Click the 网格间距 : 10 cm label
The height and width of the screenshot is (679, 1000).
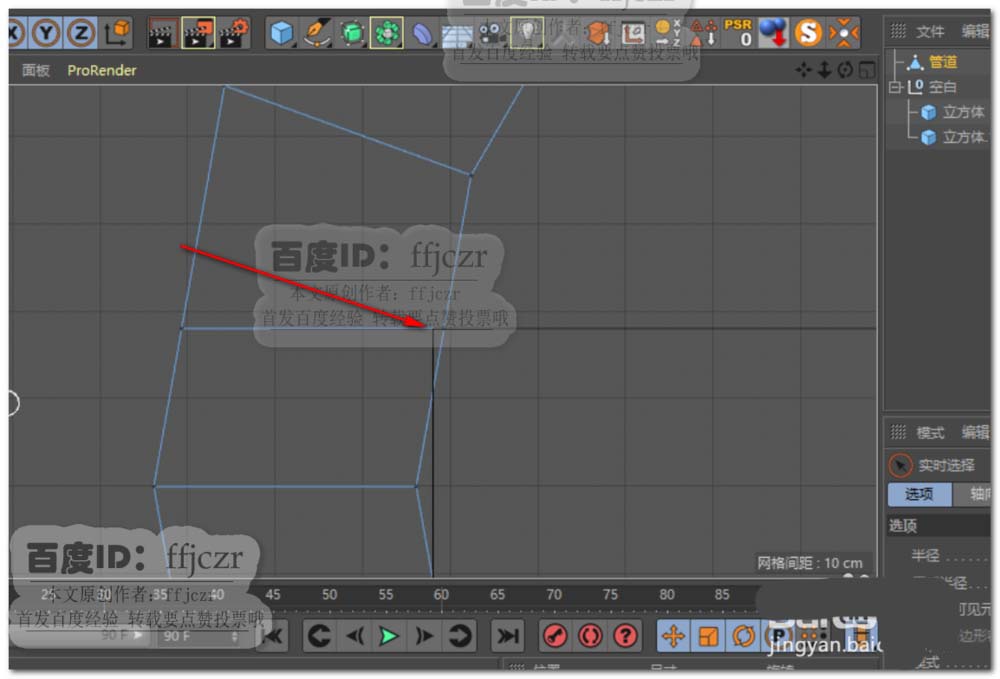(810, 563)
